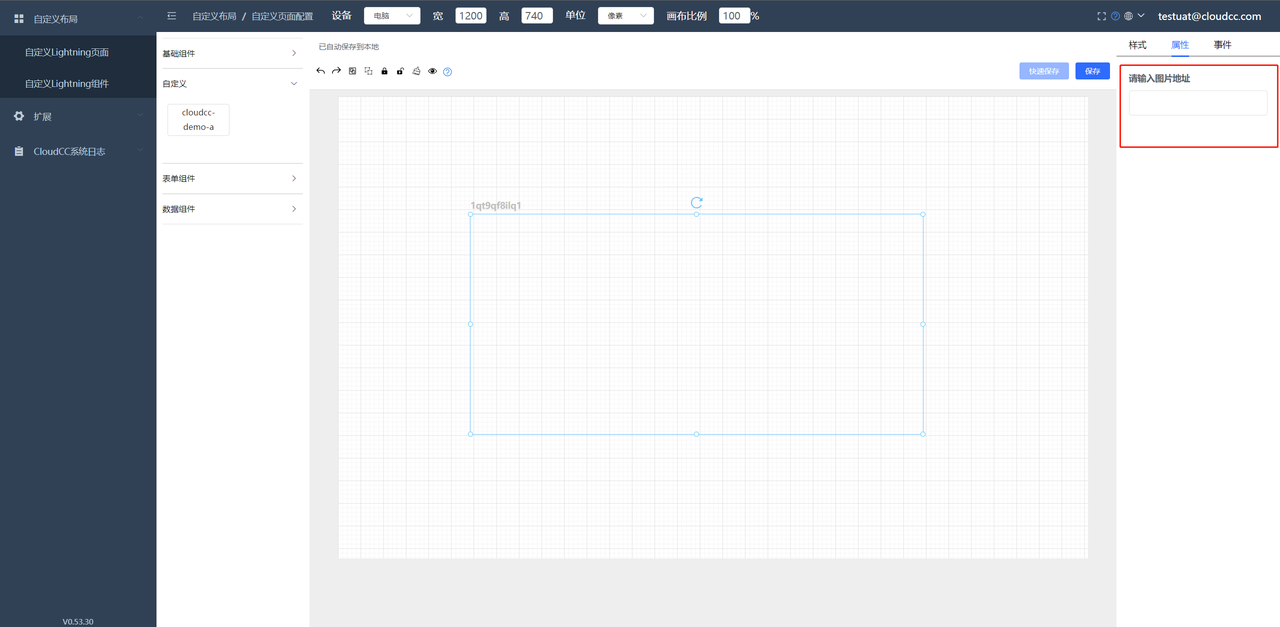This screenshot has height=627, width=1280.
Task: Expand the 数据组件 section
Action: click(x=231, y=209)
